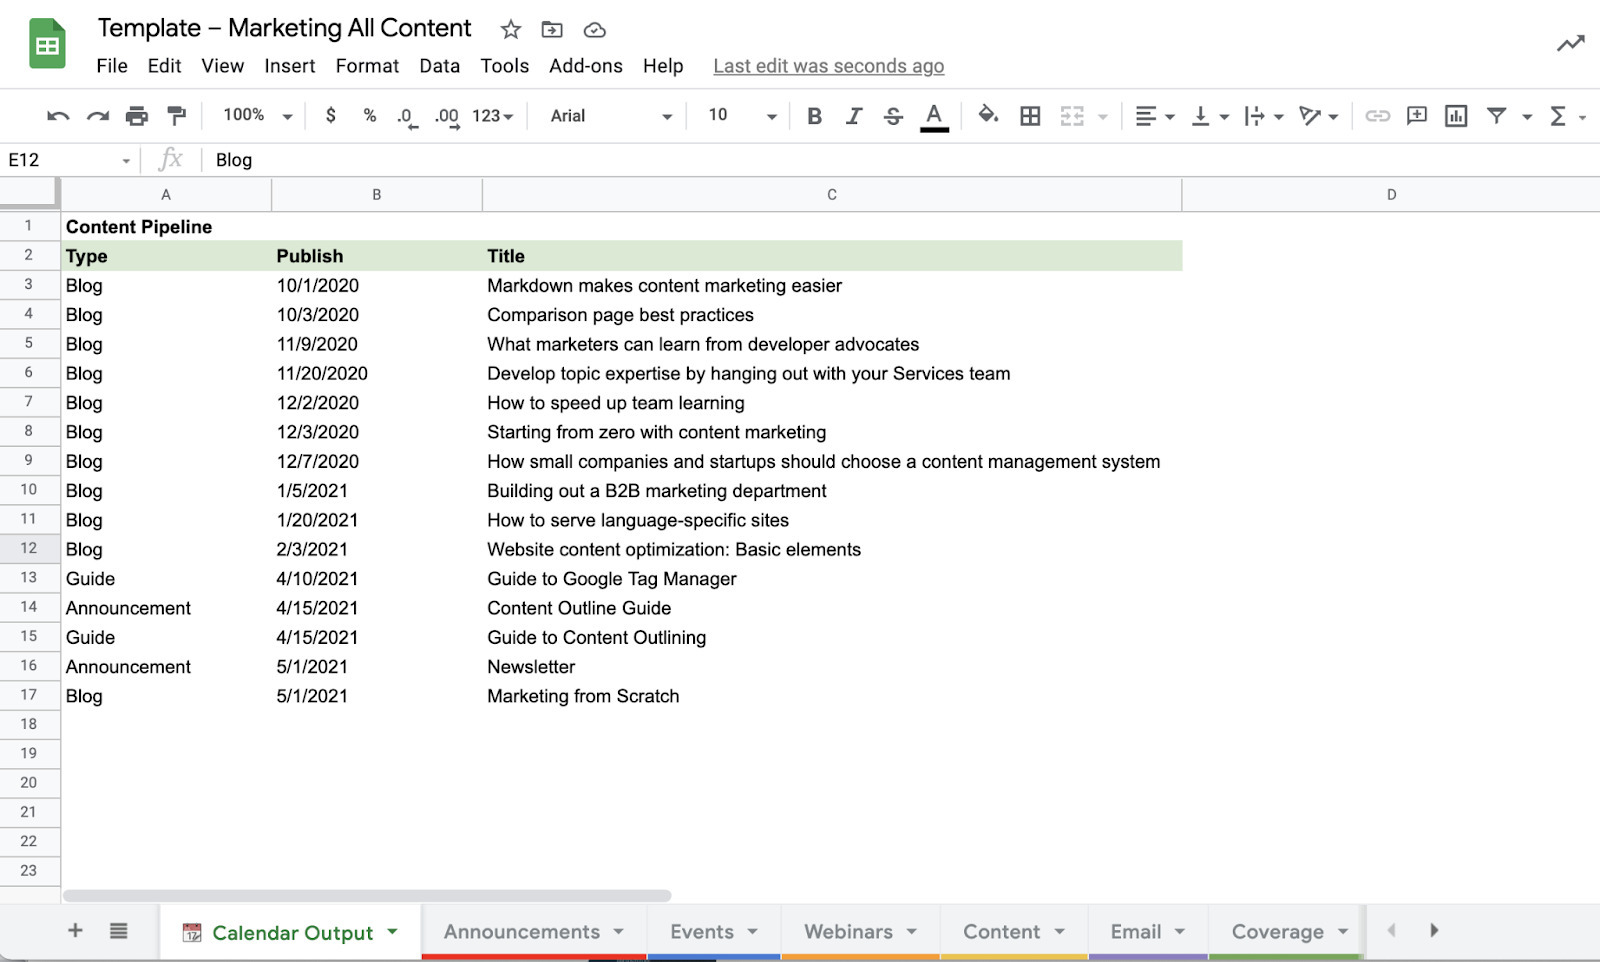This screenshot has width=1600, height=962.
Task: Toggle strikethrough formatting
Action: click(x=893, y=116)
